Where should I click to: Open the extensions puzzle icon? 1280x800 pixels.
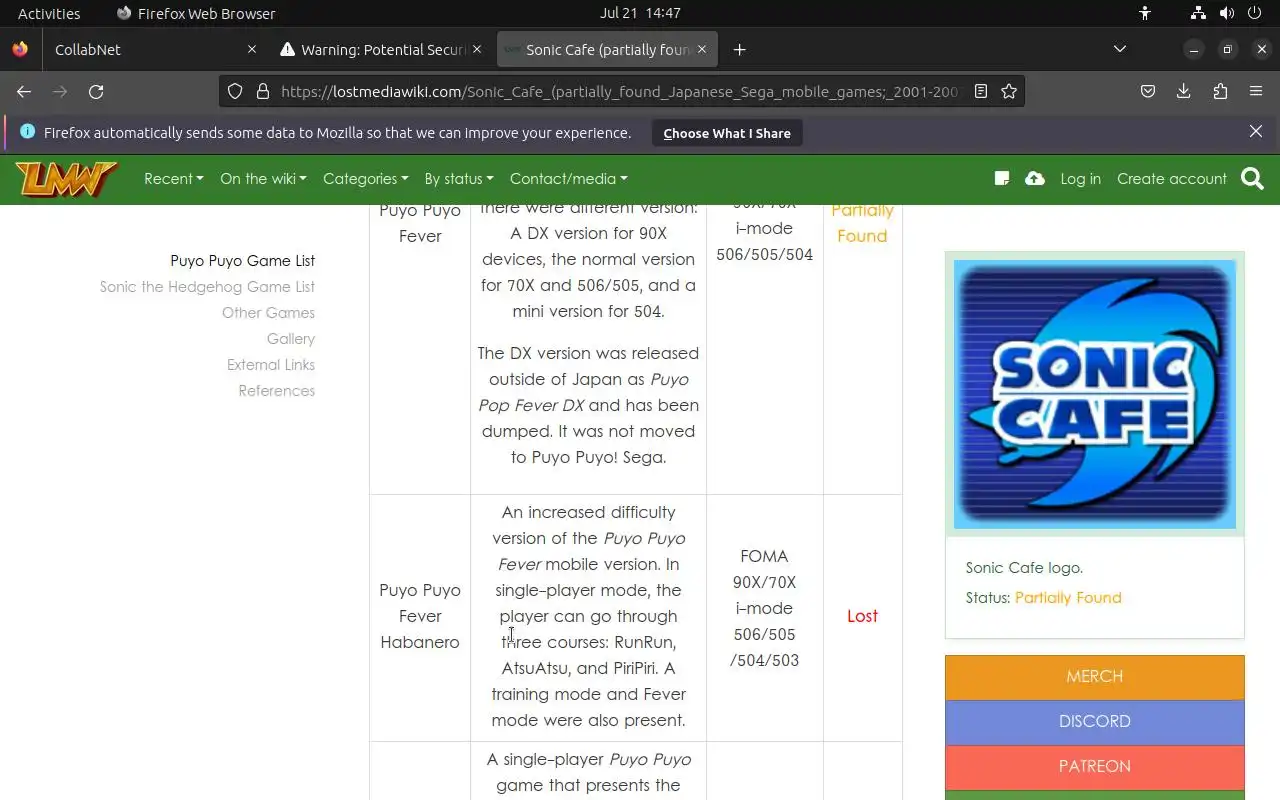[1220, 91]
